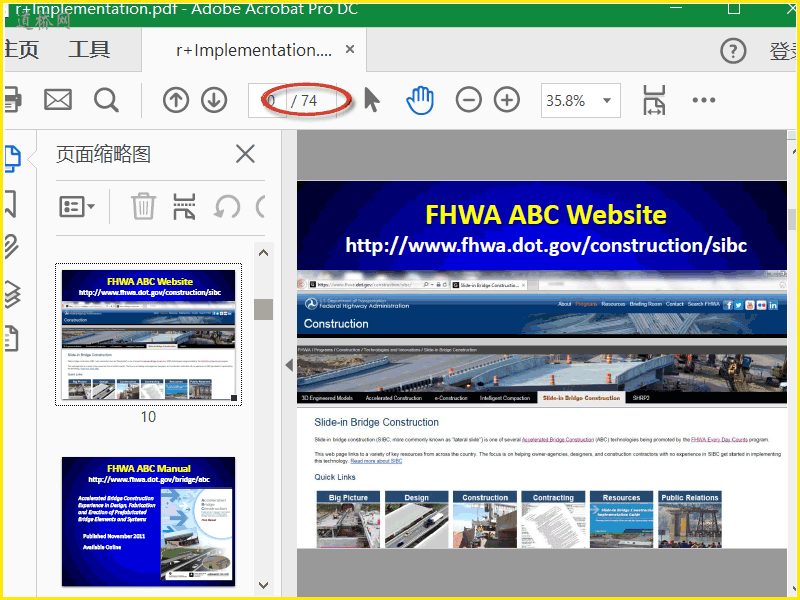800x600 pixels.
Task: Close the 页面缩略图 panel
Action: (x=245, y=154)
